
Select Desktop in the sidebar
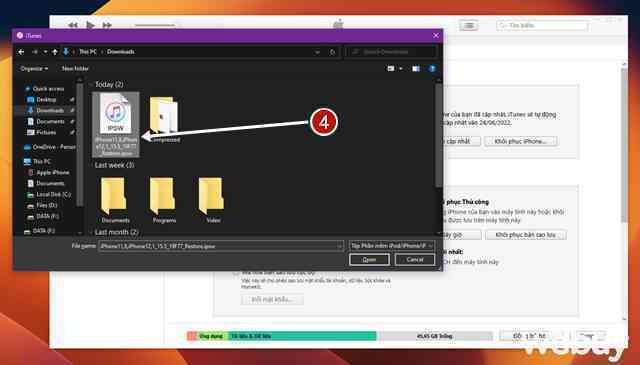pyautogui.click(x=42, y=100)
